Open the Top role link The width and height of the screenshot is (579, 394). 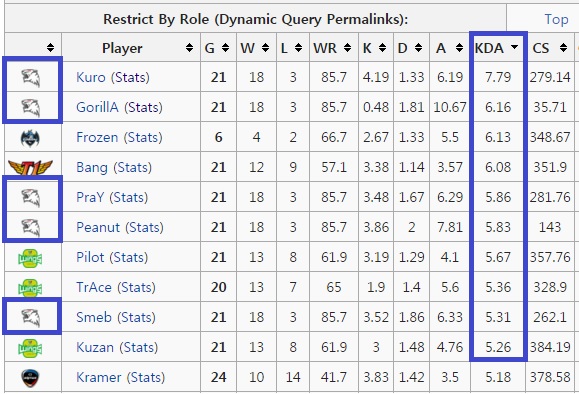point(556,19)
